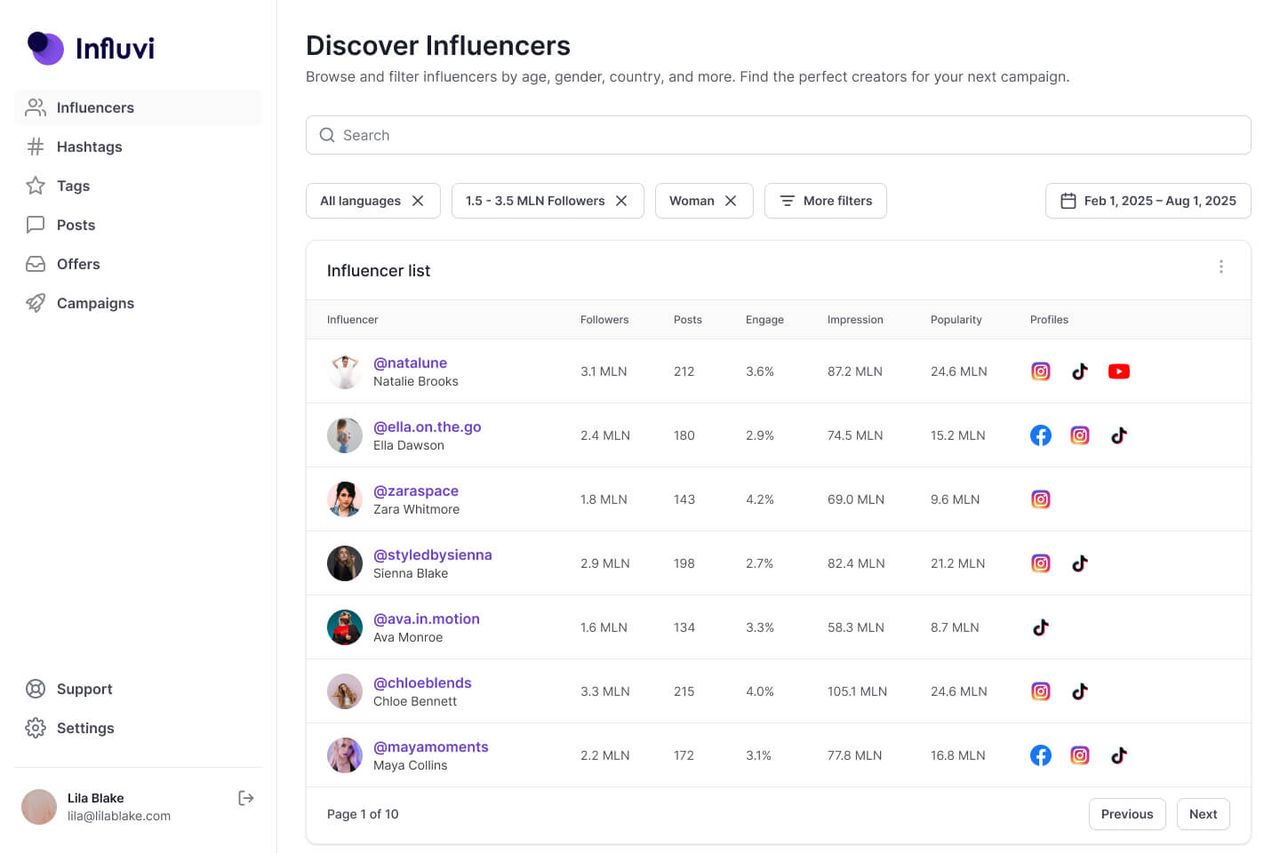This screenshot has height=853, width=1280.
Task: Open Ava Monroe's TikTok profile icon
Action: click(1041, 627)
